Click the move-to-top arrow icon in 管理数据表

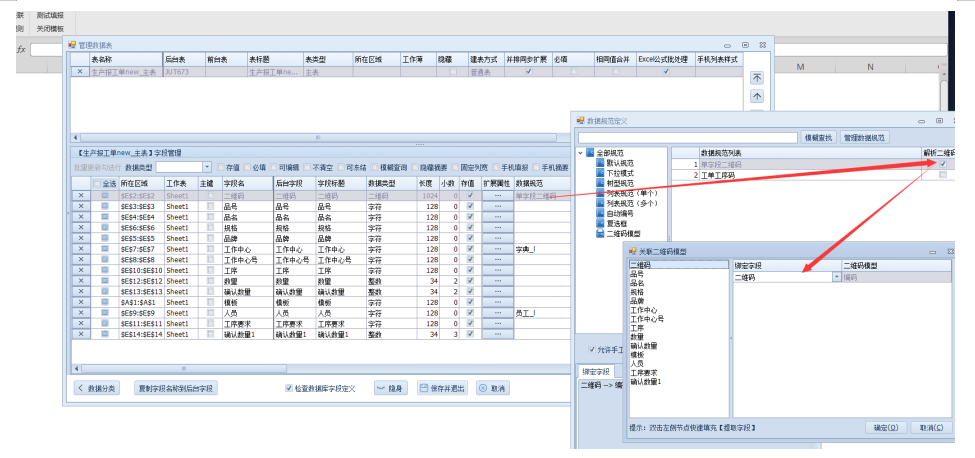click(756, 77)
